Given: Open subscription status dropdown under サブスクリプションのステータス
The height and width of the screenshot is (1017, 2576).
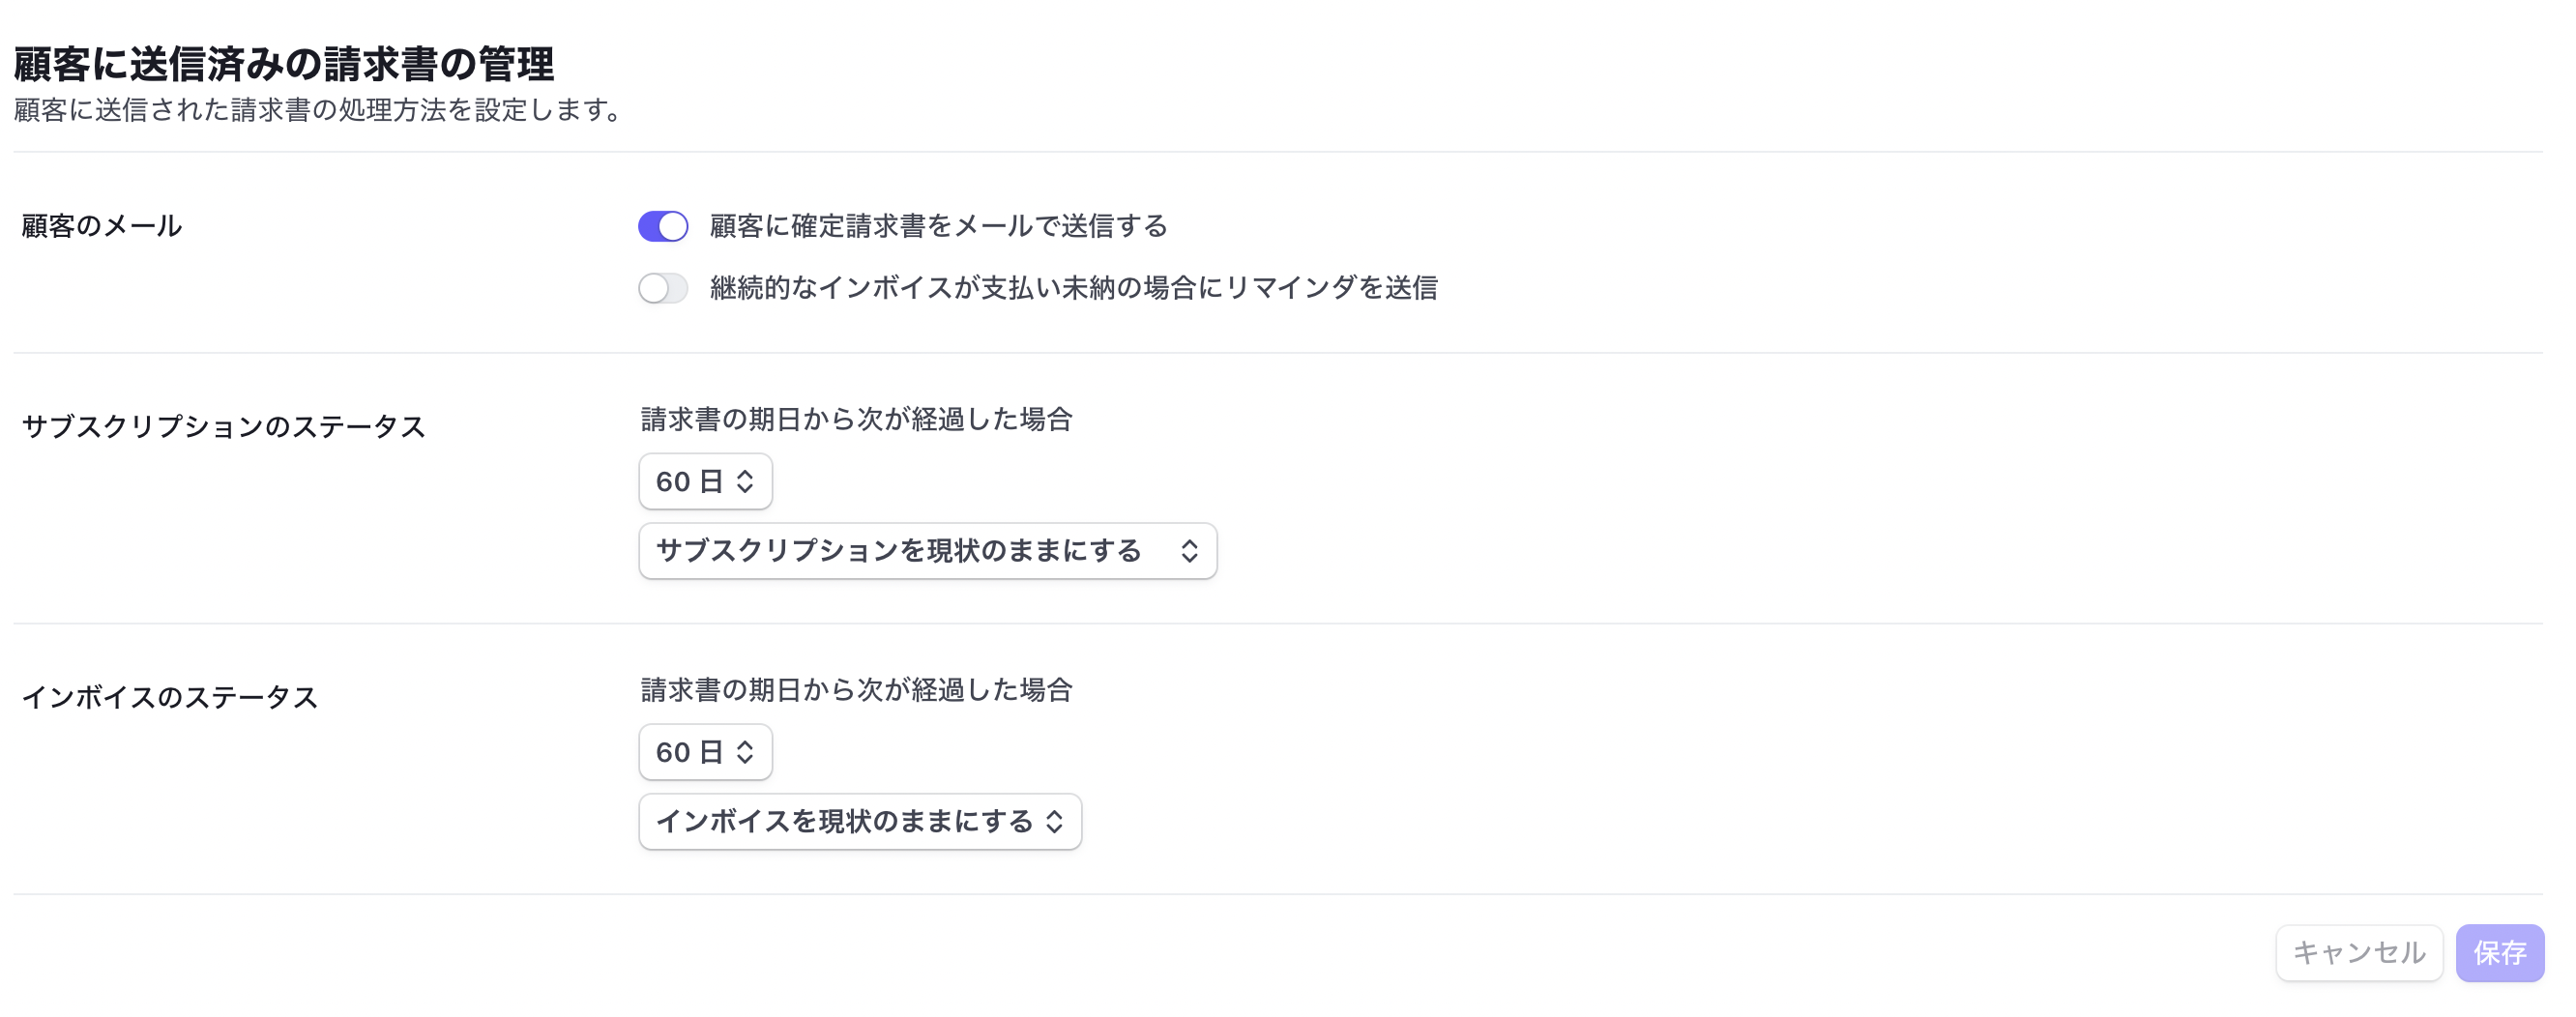Looking at the screenshot, I should (x=926, y=551).
